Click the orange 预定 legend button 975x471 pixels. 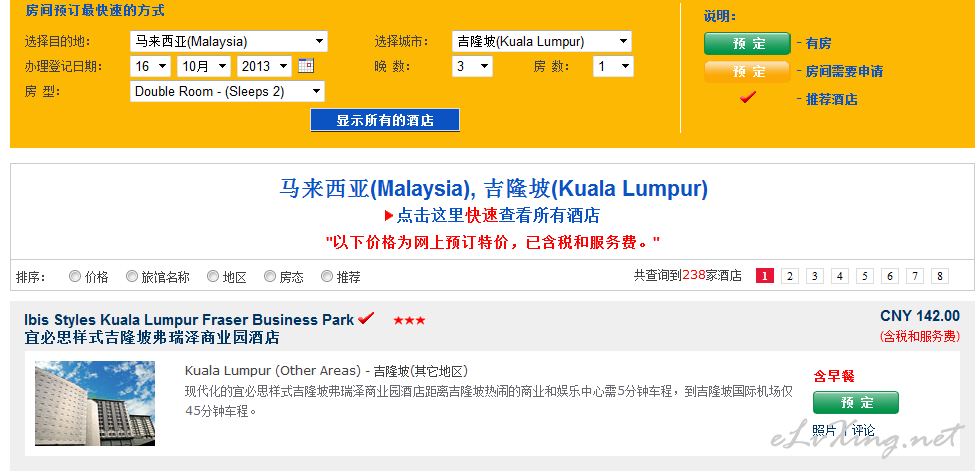point(747,72)
